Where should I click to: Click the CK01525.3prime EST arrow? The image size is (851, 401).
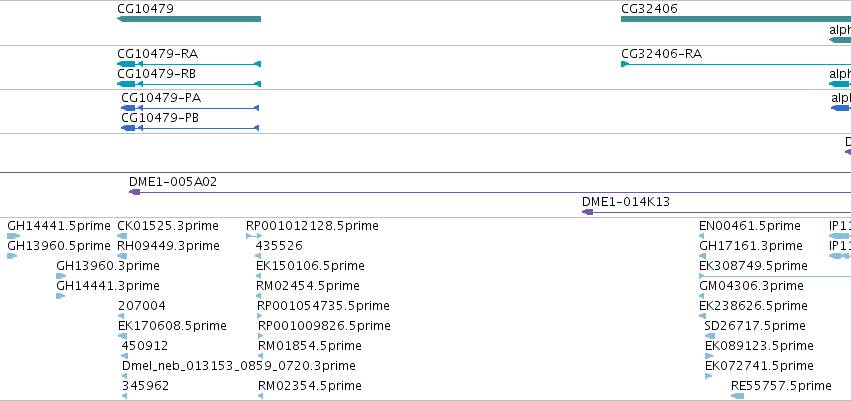122,236
